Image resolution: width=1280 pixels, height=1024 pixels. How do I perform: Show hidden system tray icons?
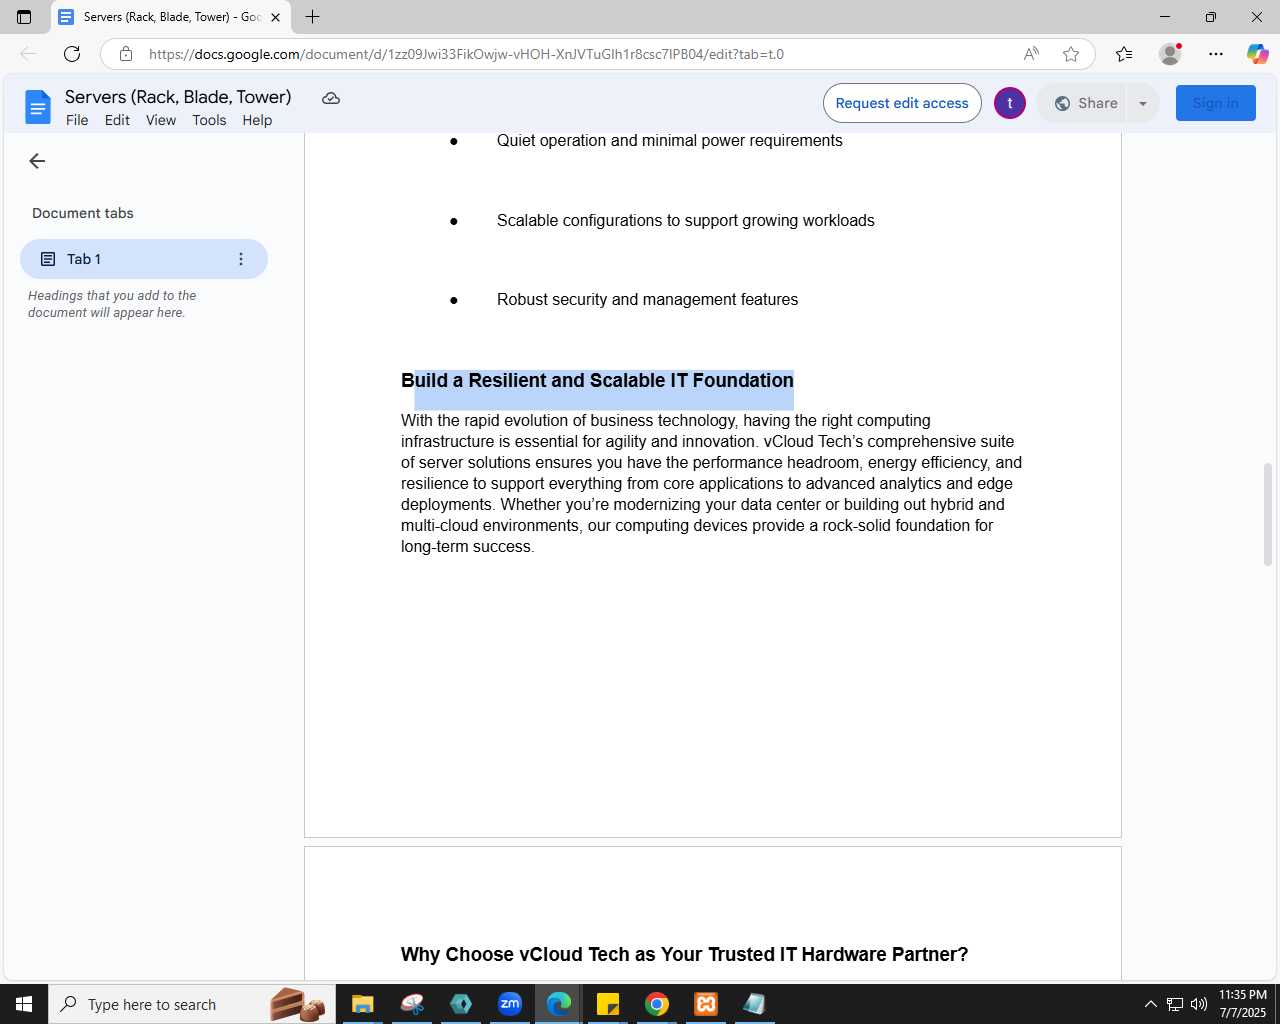1150,1004
